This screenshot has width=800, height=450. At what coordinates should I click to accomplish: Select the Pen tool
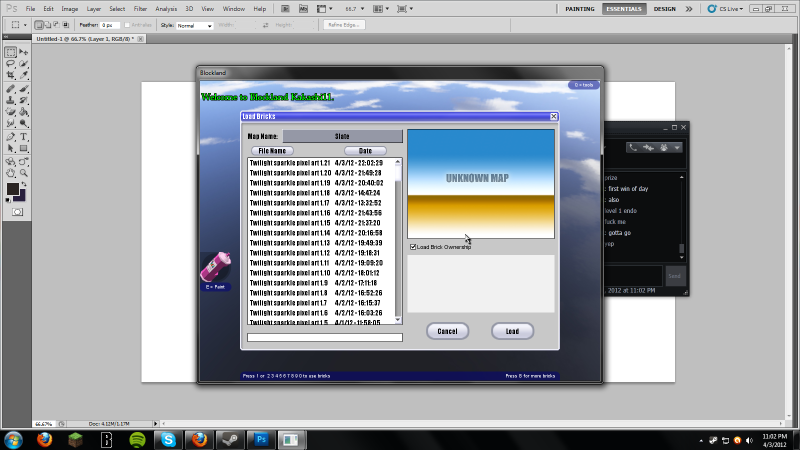pos(11,137)
